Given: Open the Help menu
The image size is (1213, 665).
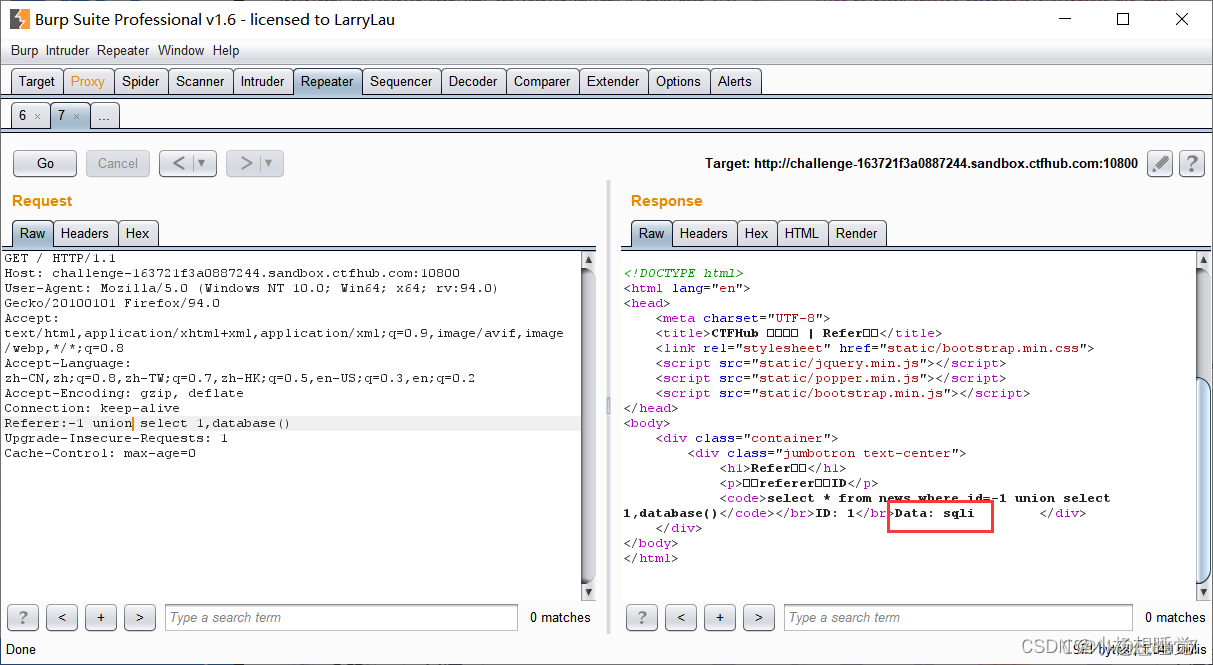Looking at the screenshot, I should [226, 50].
